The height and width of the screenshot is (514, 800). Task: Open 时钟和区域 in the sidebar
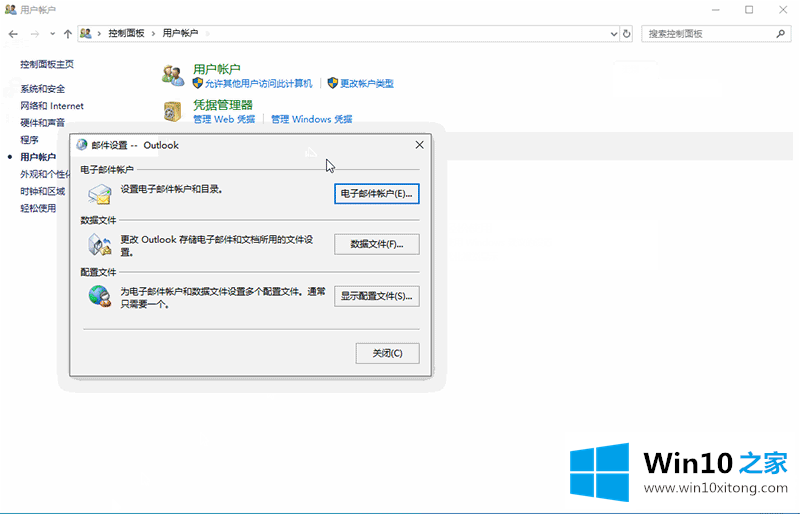pyautogui.click(x=42, y=191)
